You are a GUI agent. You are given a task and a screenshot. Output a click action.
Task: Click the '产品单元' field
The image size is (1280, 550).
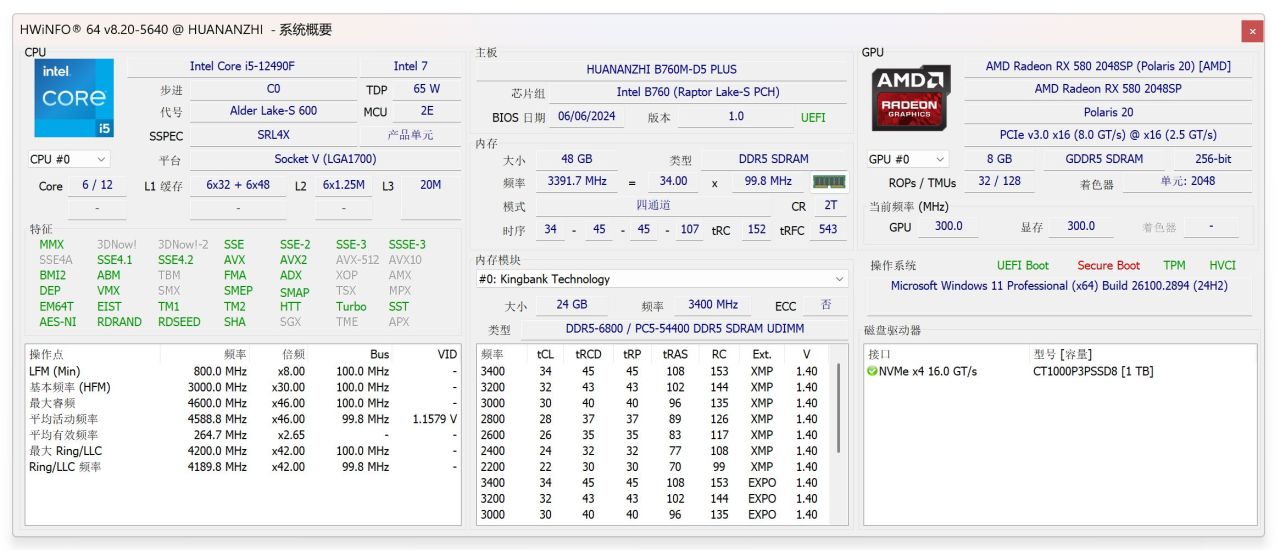pyautogui.click(x=411, y=135)
